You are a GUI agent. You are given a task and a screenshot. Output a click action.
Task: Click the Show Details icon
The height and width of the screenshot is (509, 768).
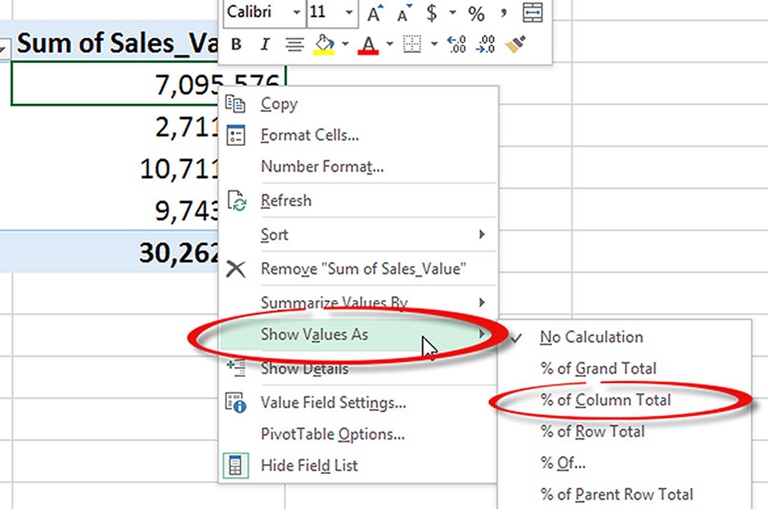point(236,367)
